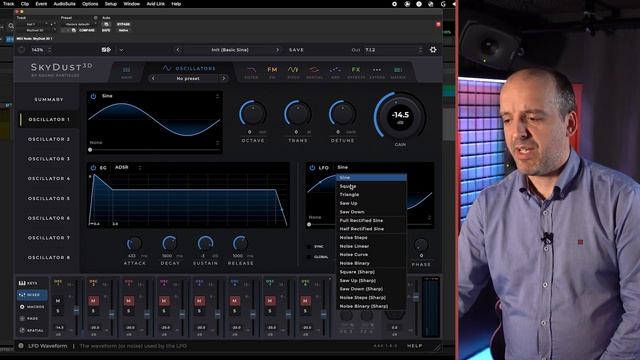Click the HELP button

[x=414, y=346]
